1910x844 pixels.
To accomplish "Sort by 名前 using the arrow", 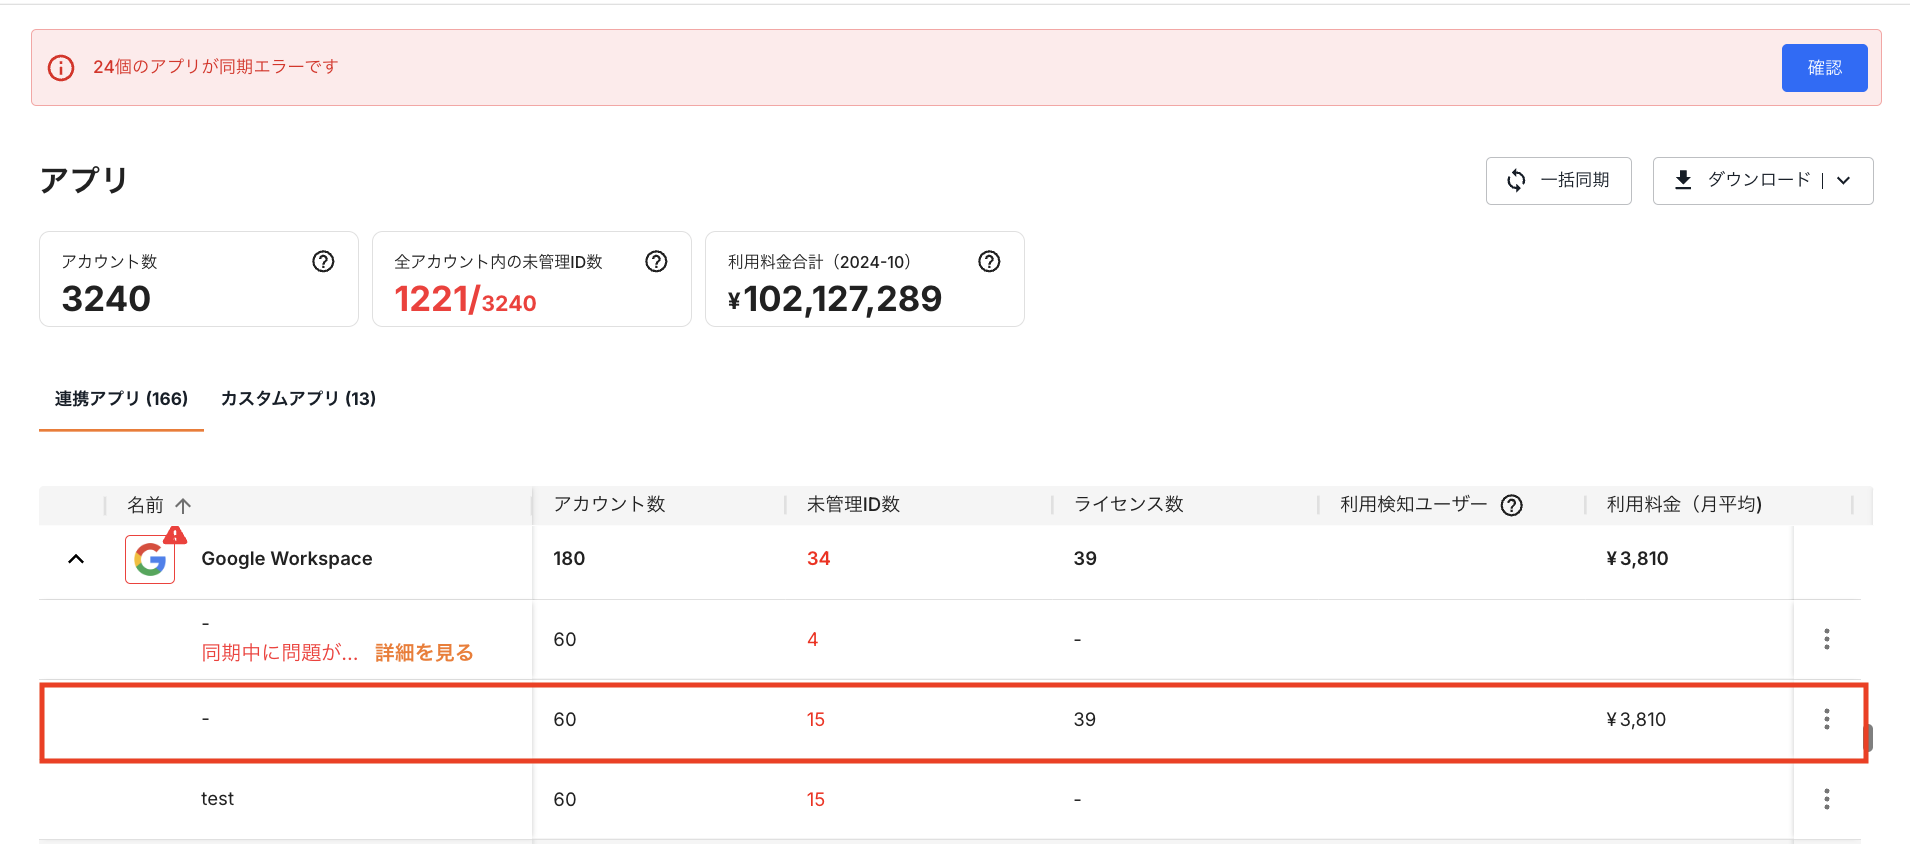I will click(x=183, y=506).
